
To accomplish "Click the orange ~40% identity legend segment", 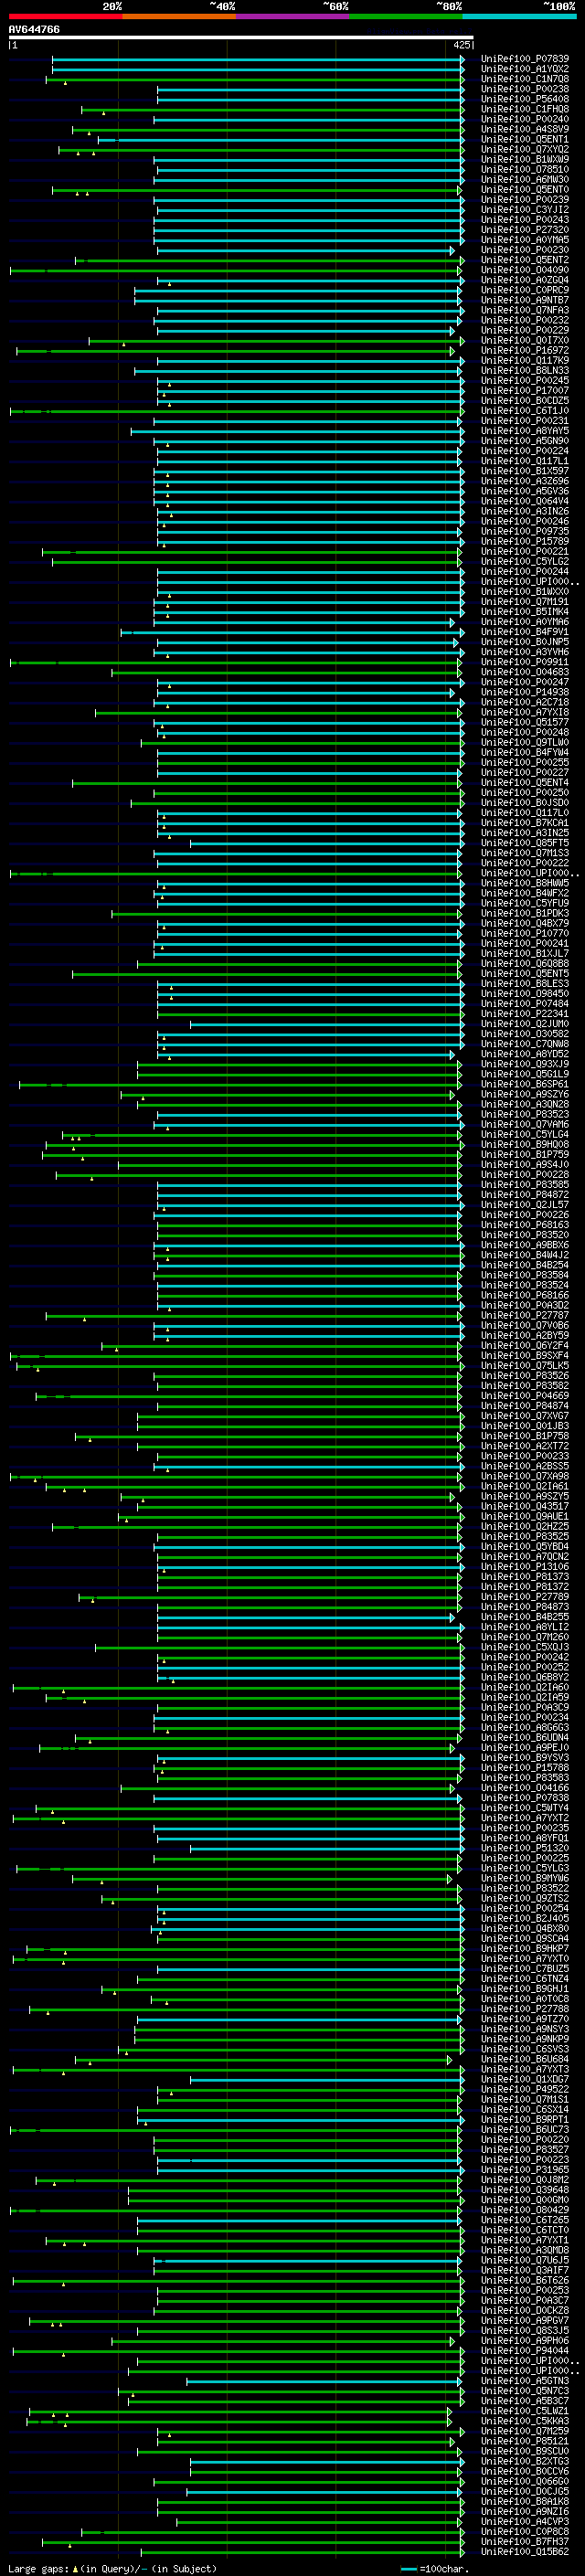I will click(179, 17).
